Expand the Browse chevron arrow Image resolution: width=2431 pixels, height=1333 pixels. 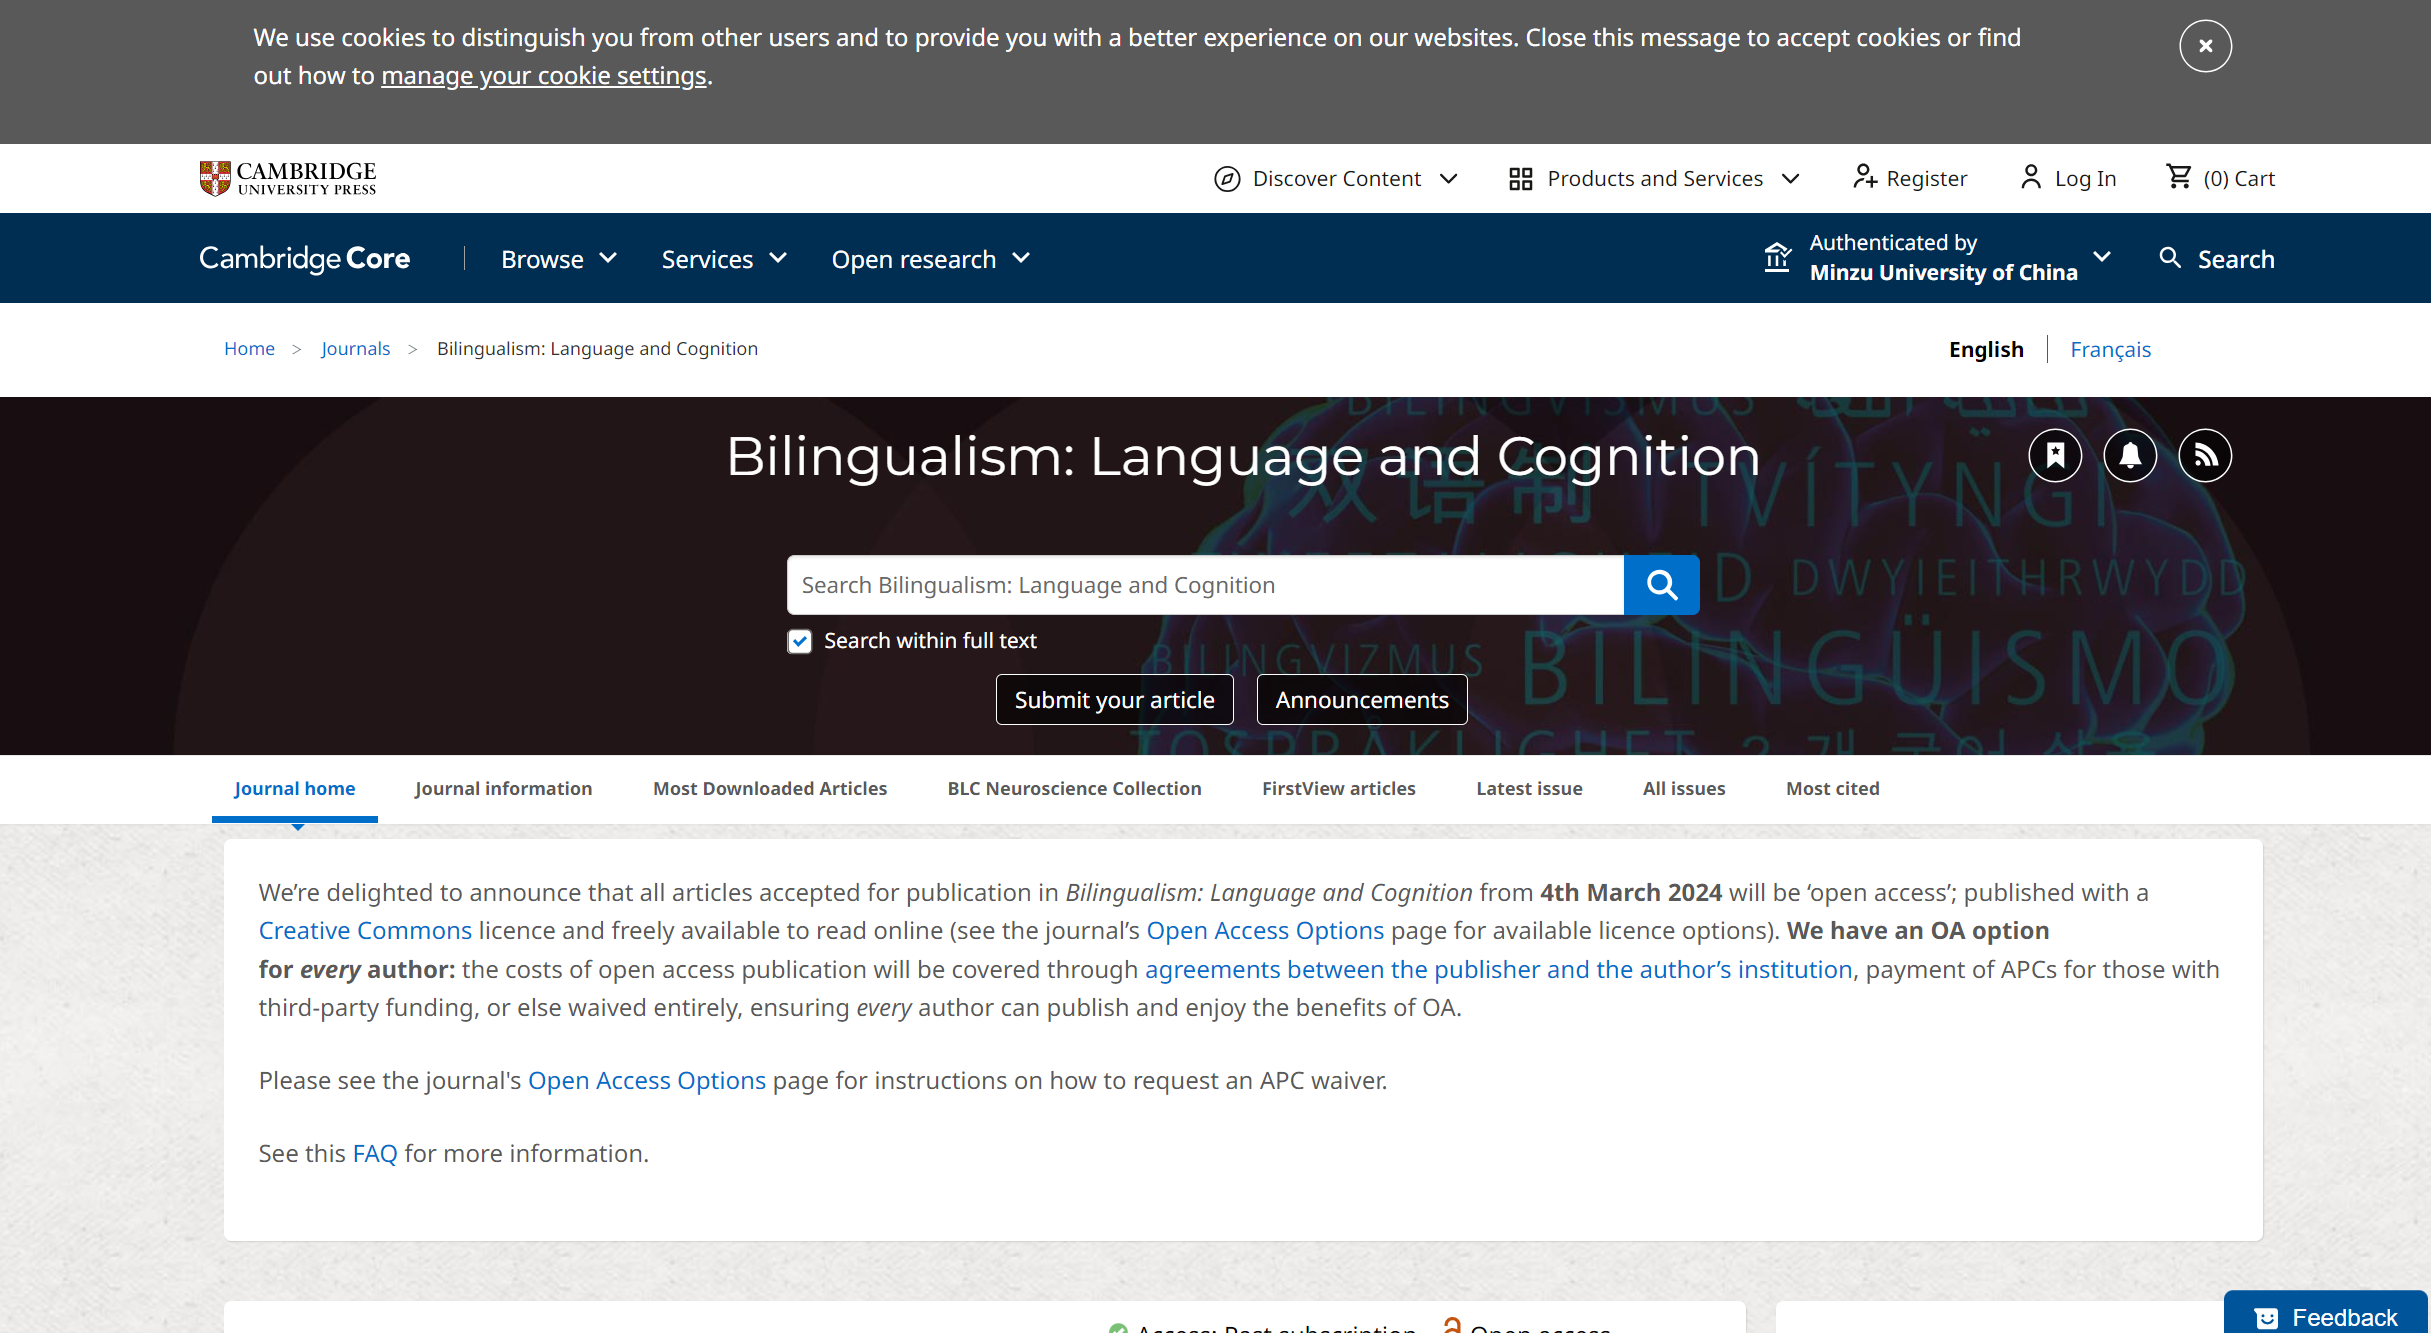point(608,259)
